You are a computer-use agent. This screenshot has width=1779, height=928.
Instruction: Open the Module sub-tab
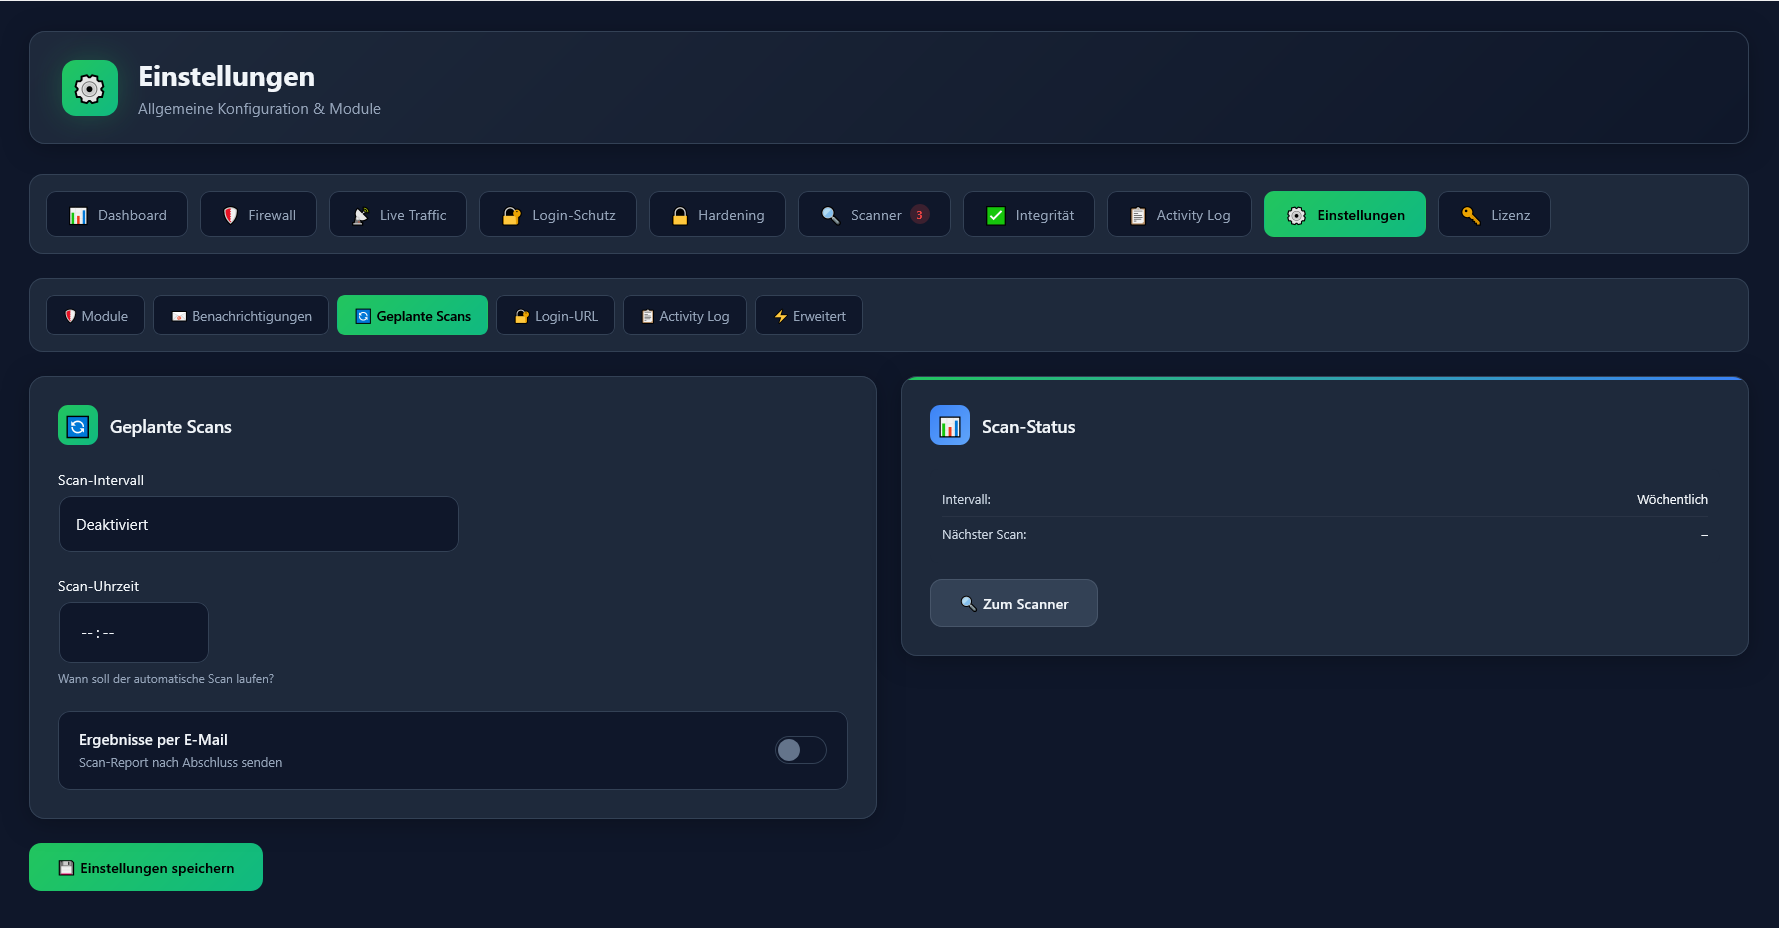pyautogui.click(x=96, y=316)
